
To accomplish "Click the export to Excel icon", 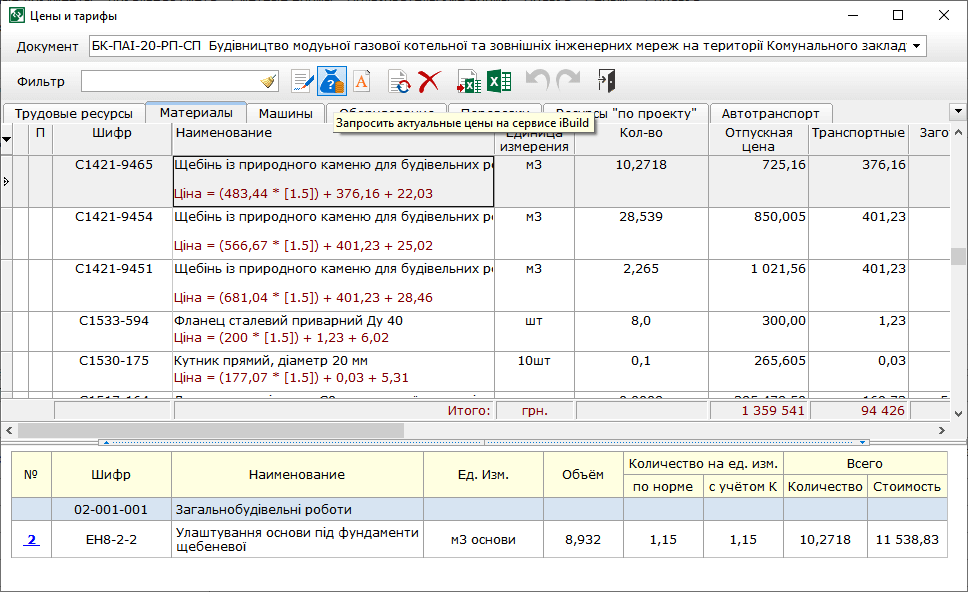I will 499,81.
